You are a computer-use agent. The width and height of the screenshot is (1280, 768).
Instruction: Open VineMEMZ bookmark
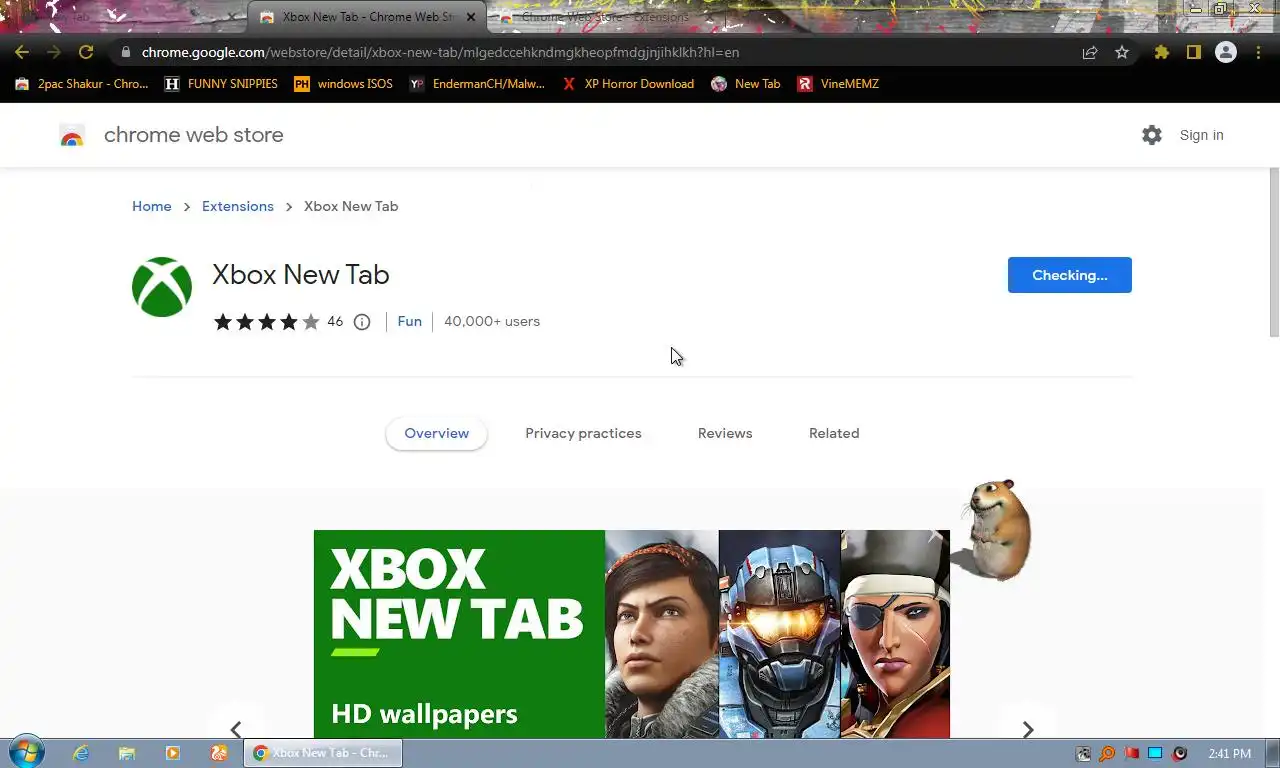(838, 84)
